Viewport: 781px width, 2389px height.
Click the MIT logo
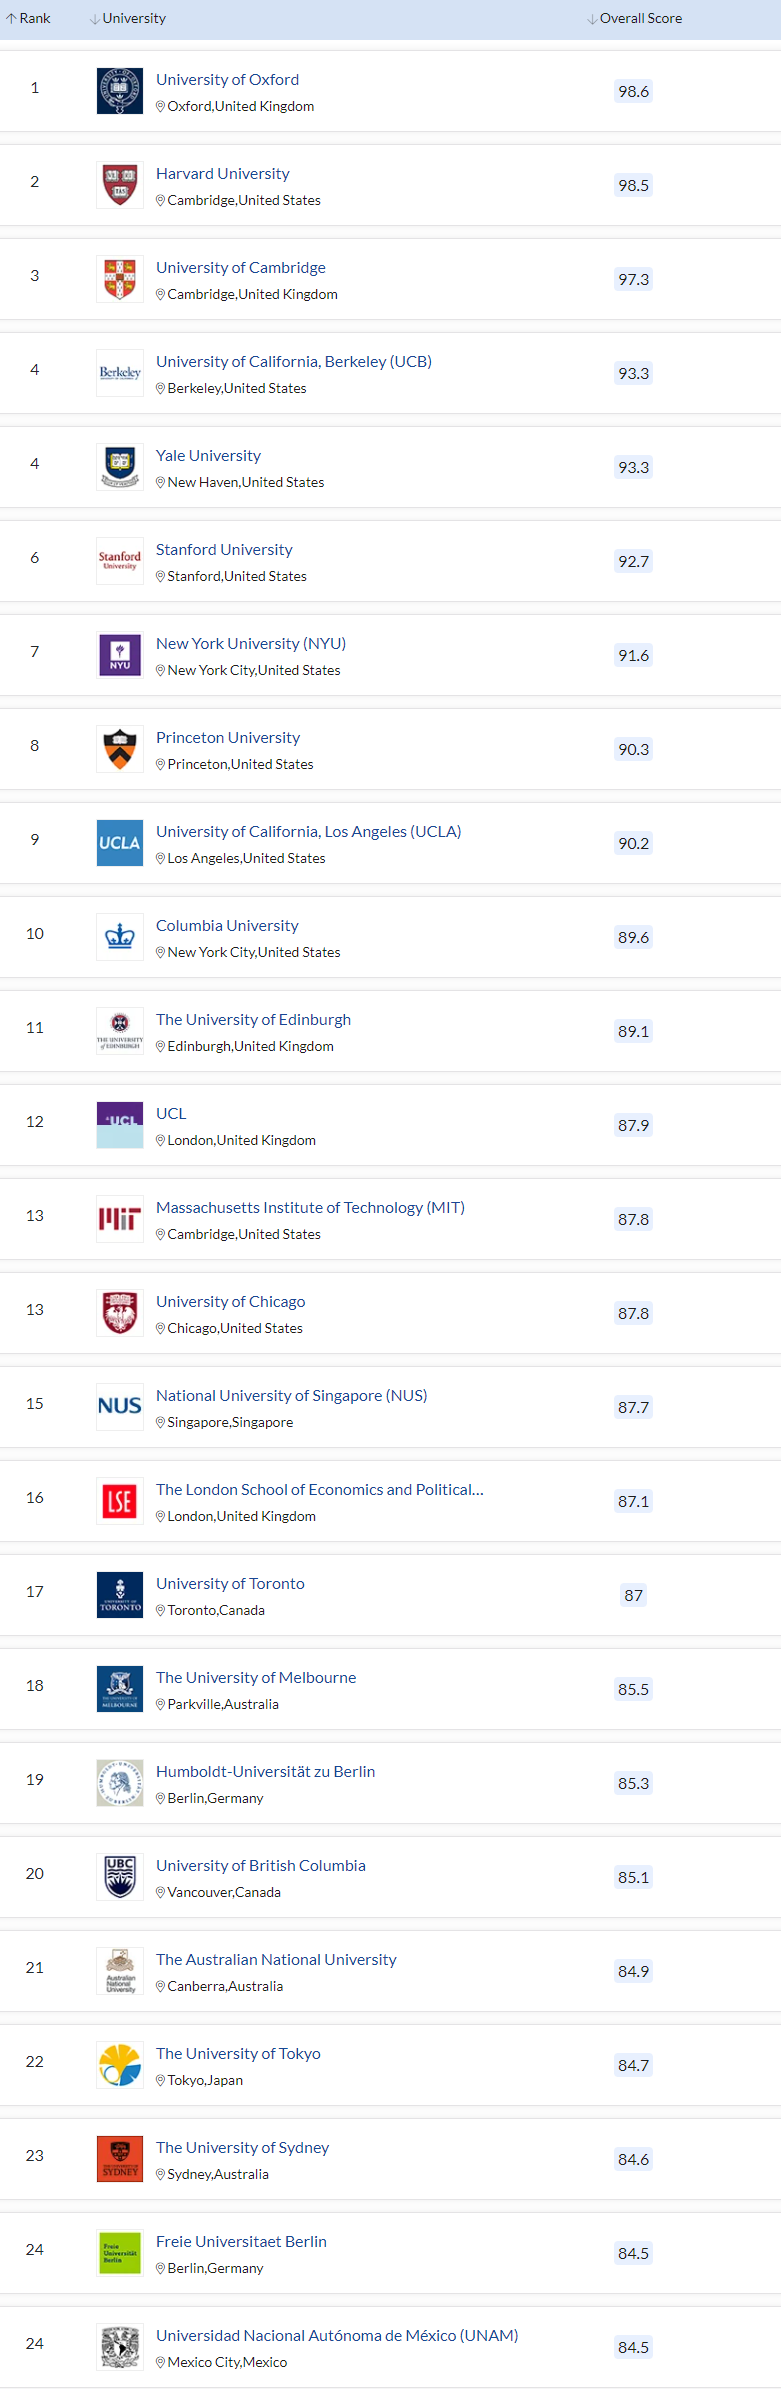click(120, 1219)
